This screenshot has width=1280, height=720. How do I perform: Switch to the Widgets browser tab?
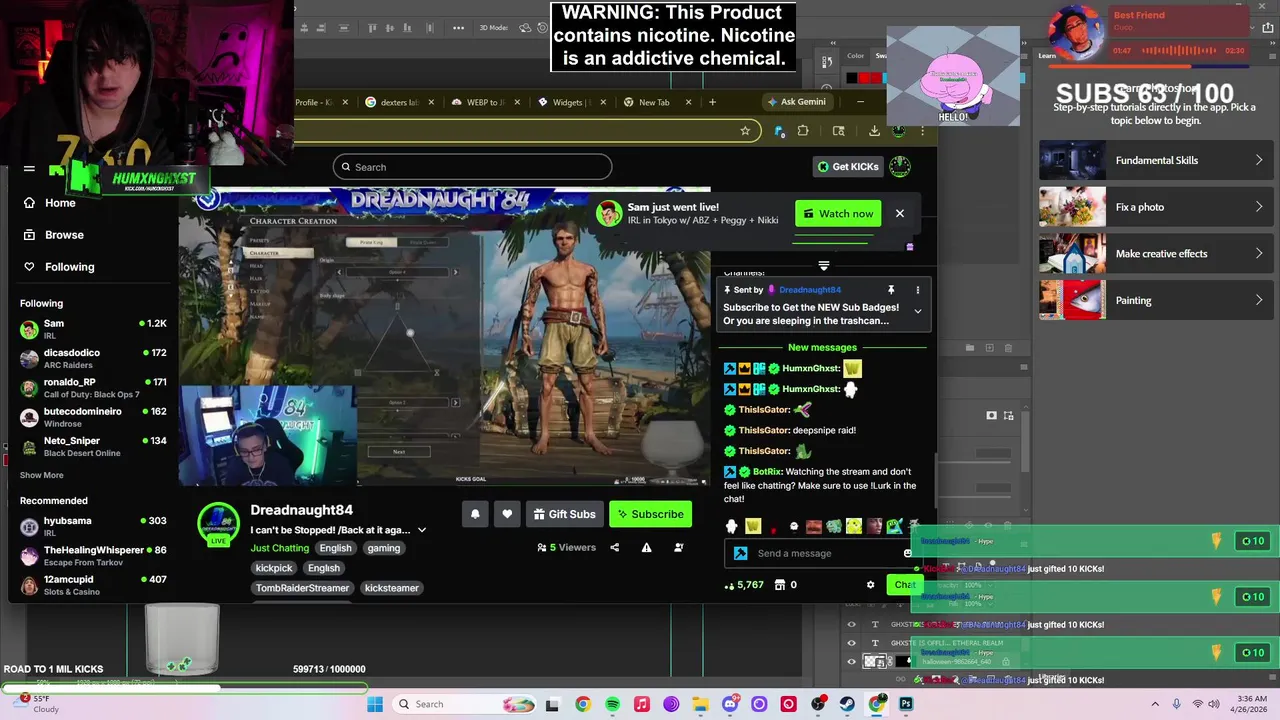[x=571, y=102]
